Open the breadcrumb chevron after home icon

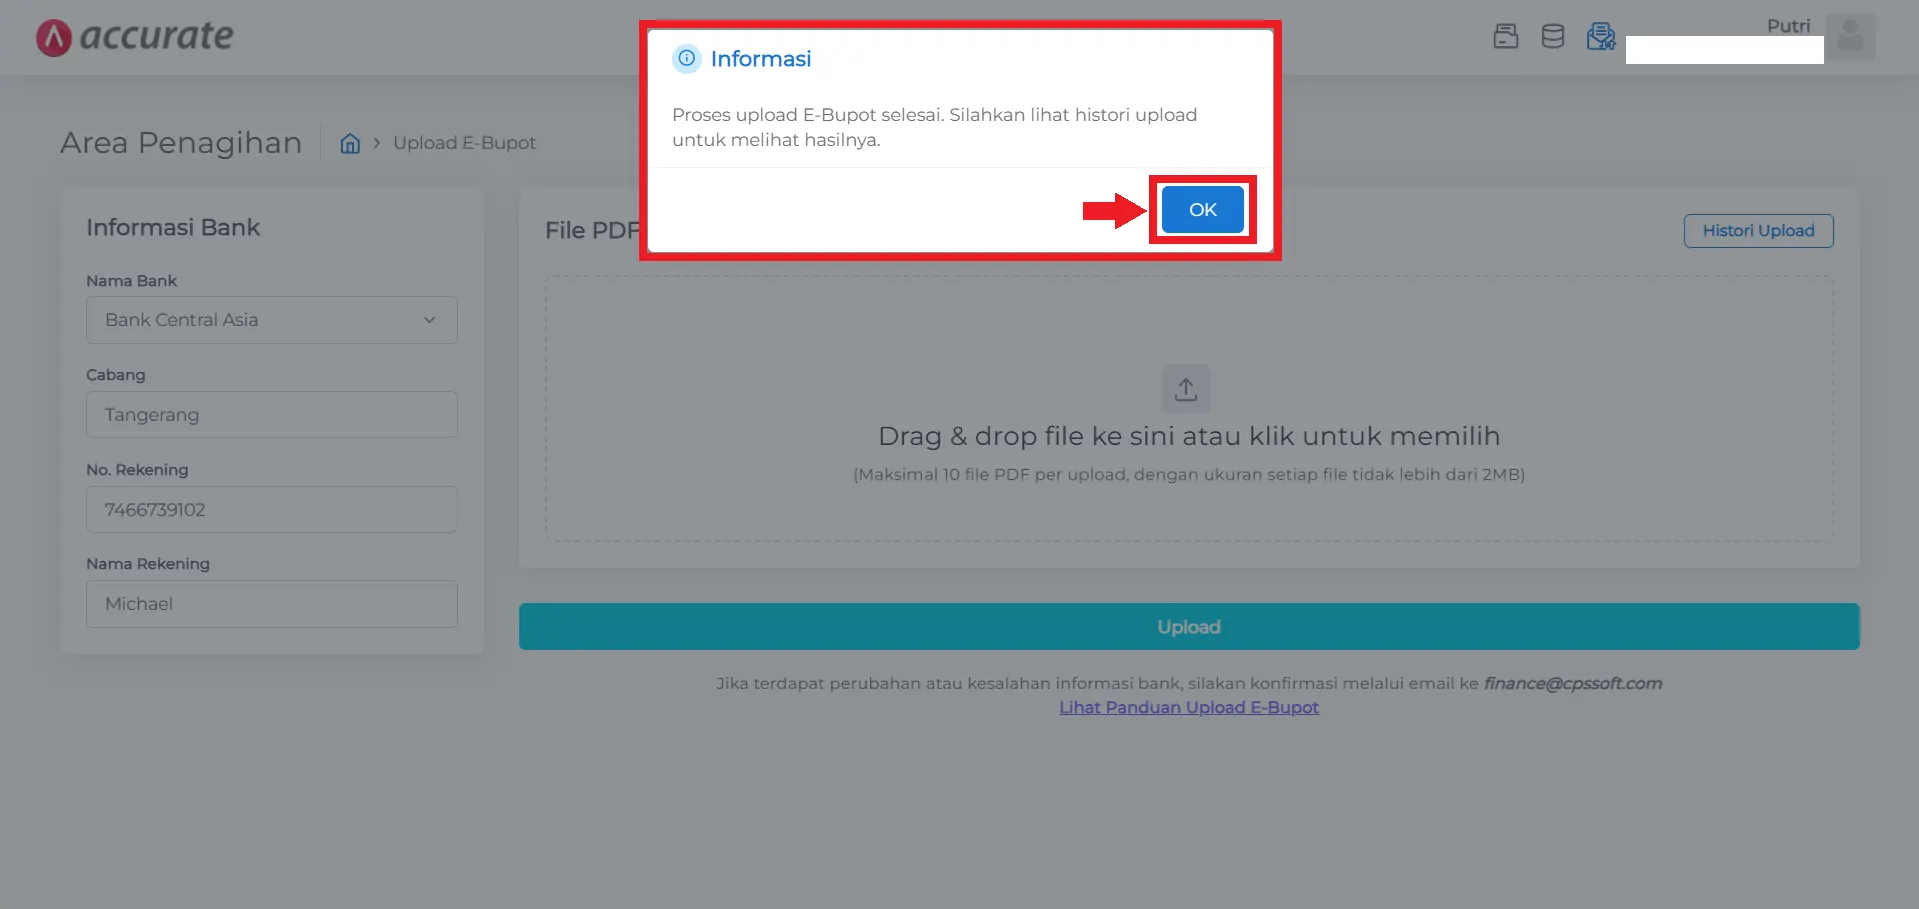pos(375,143)
